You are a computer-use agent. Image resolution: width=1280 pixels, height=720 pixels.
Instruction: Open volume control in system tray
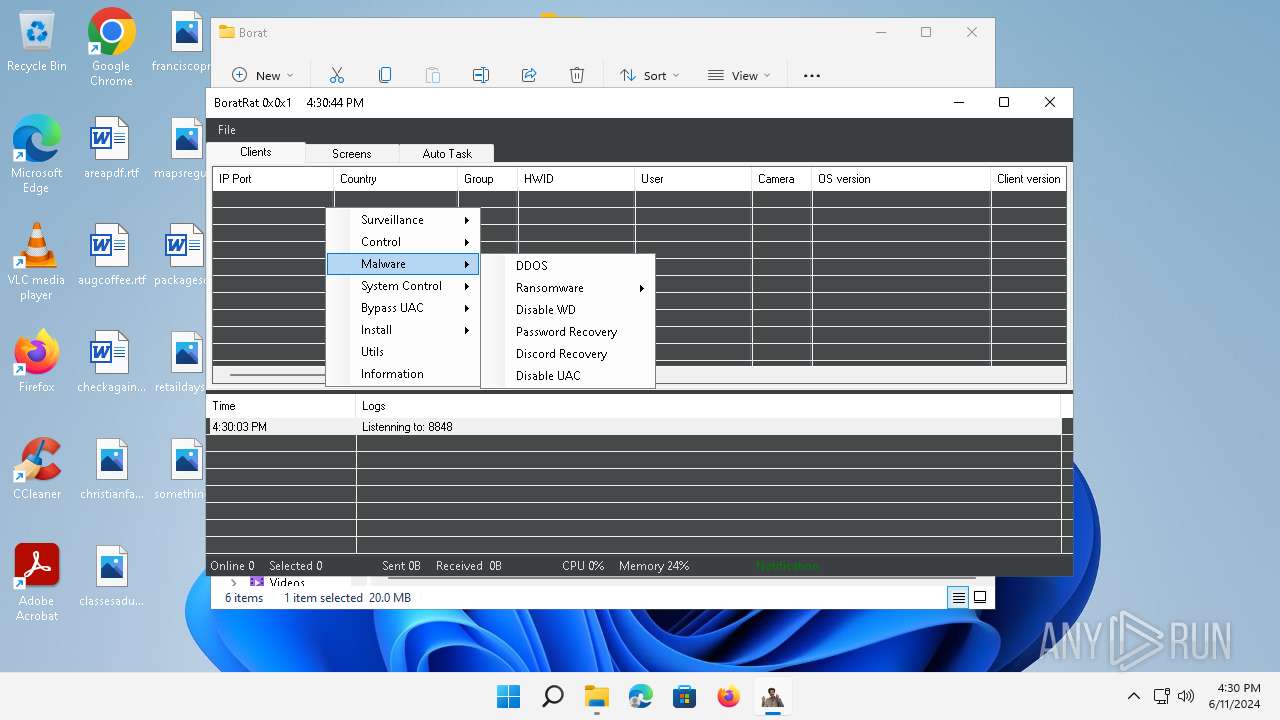click(1187, 696)
